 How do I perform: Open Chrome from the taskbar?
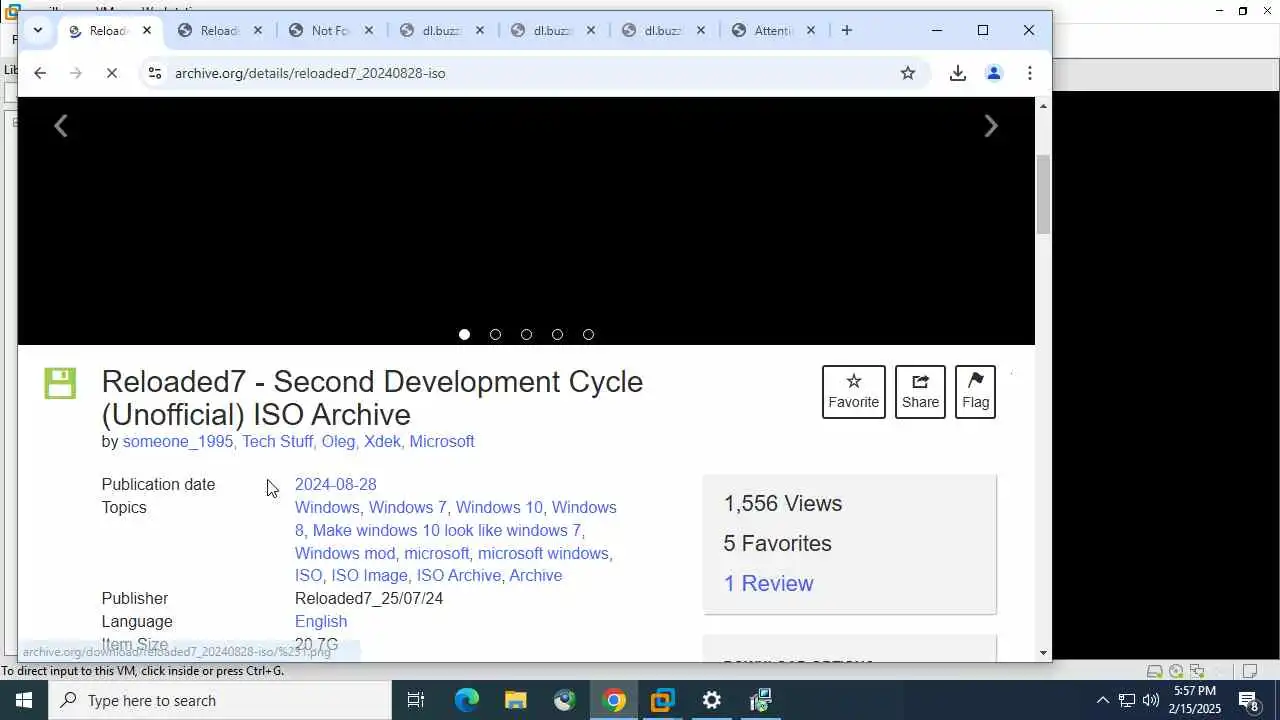point(614,700)
